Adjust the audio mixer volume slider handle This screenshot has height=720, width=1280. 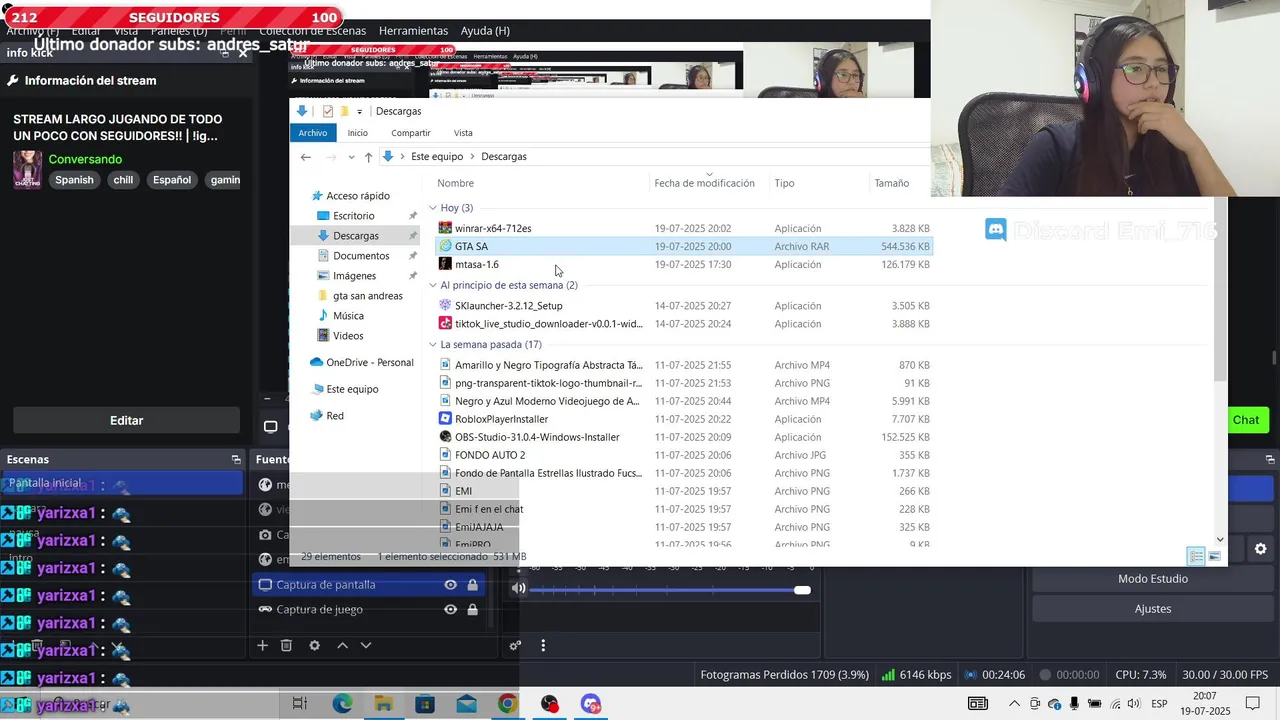tap(802, 590)
